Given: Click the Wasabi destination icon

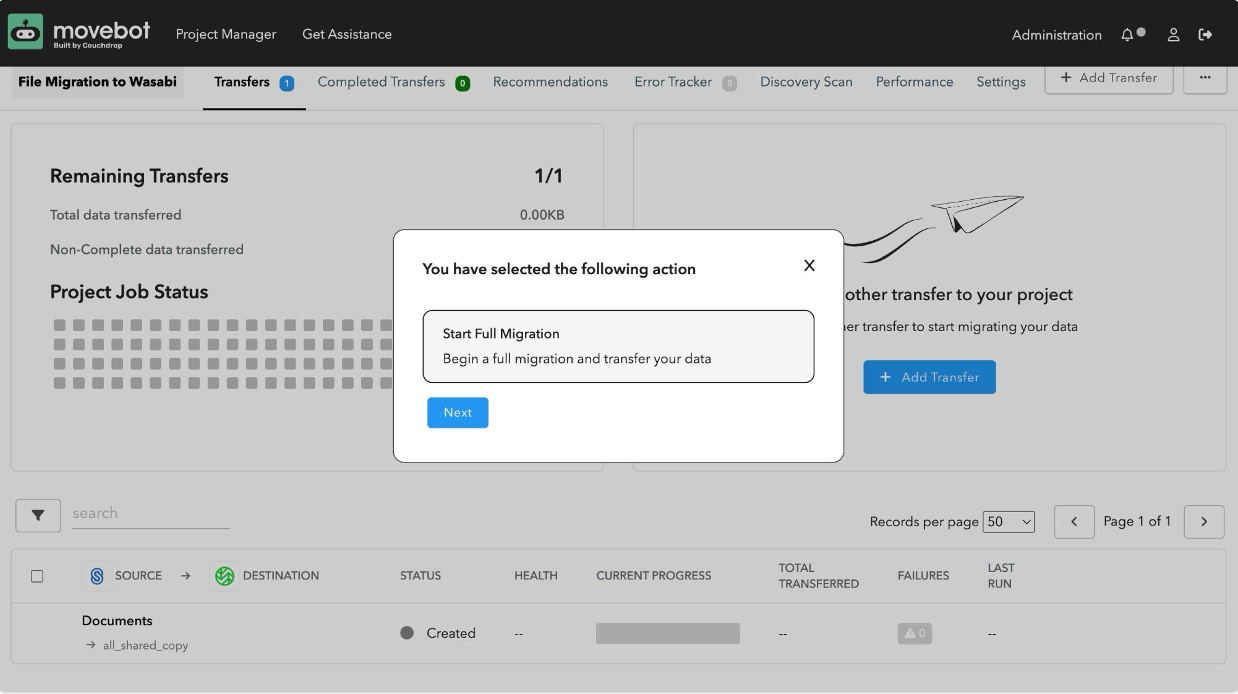Looking at the screenshot, I should tap(224, 576).
